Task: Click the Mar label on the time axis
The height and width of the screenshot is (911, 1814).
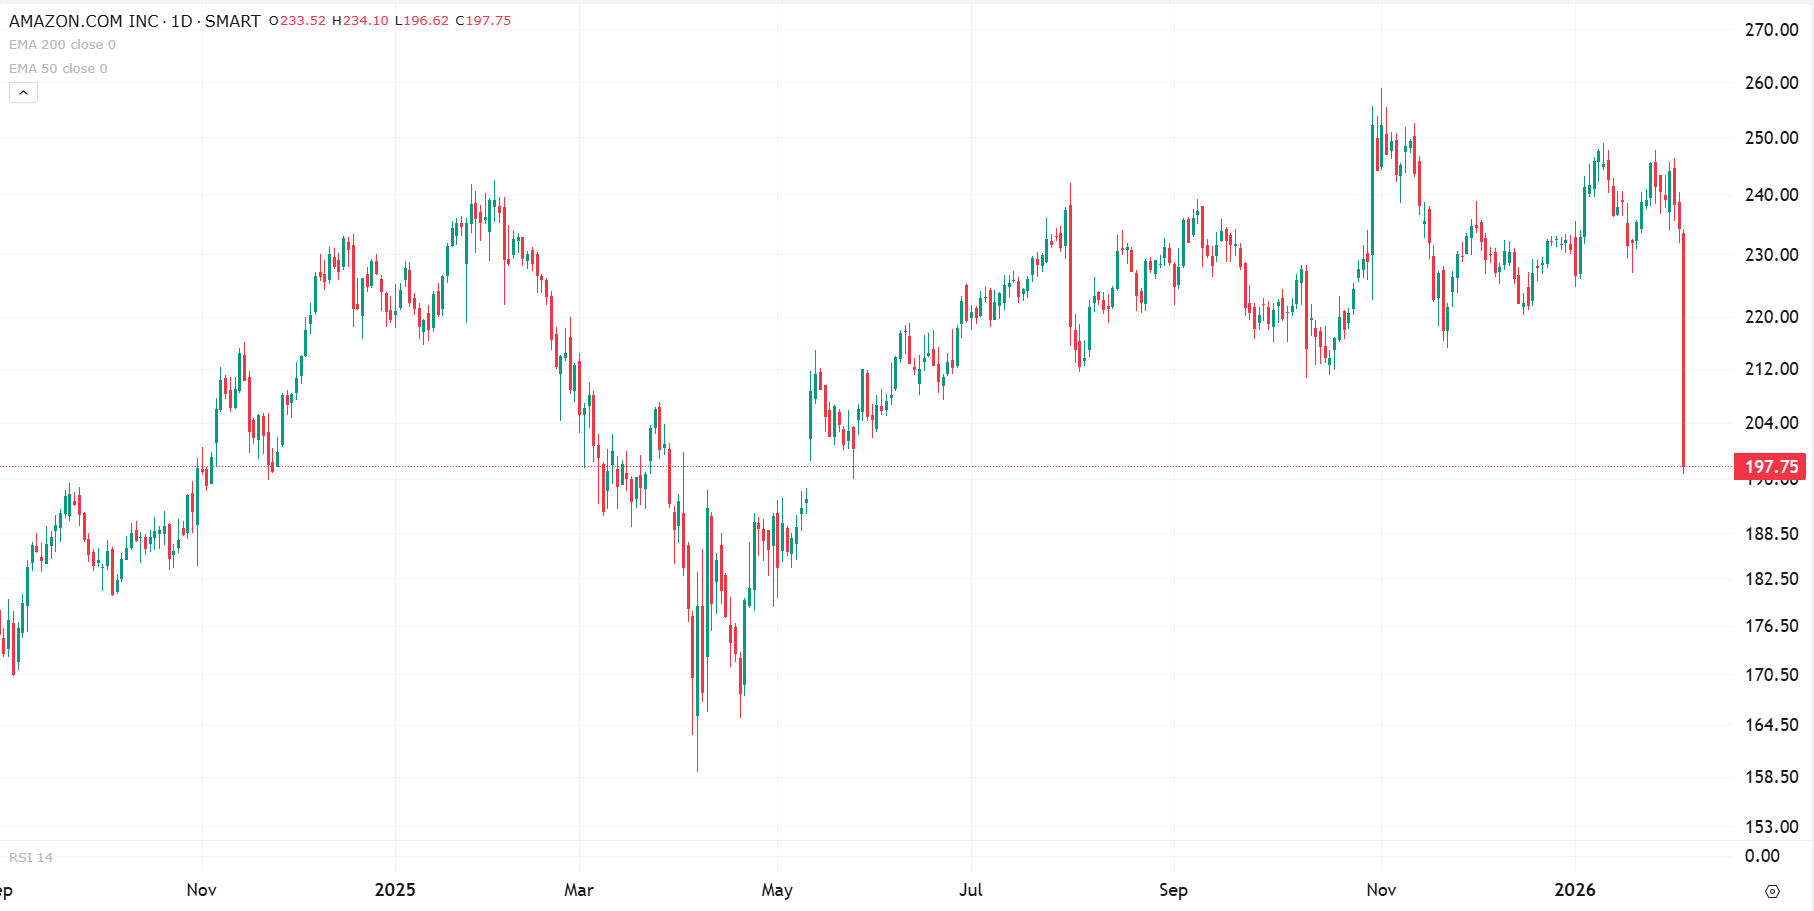Action: coord(579,890)
